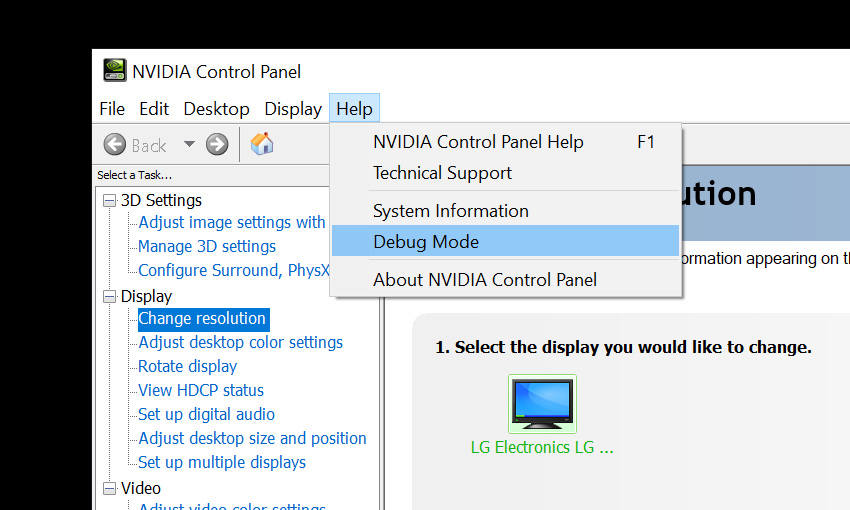Click the NVIDIA logo icon in title bar
Image resolution: width=850 pixels, height=510 pixels.
coord(115,70)
